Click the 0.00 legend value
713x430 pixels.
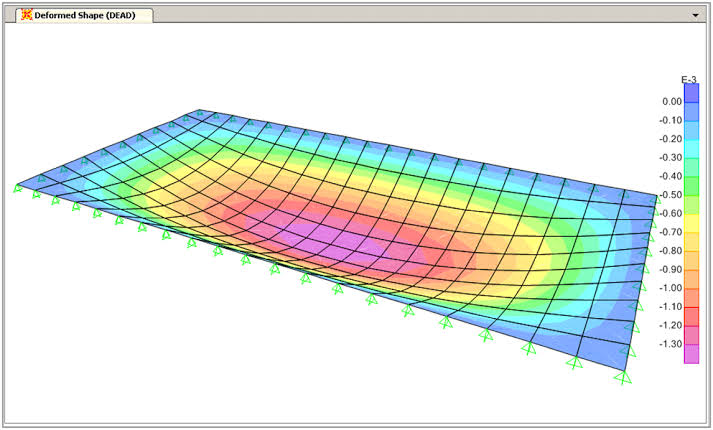coord(672,102)
